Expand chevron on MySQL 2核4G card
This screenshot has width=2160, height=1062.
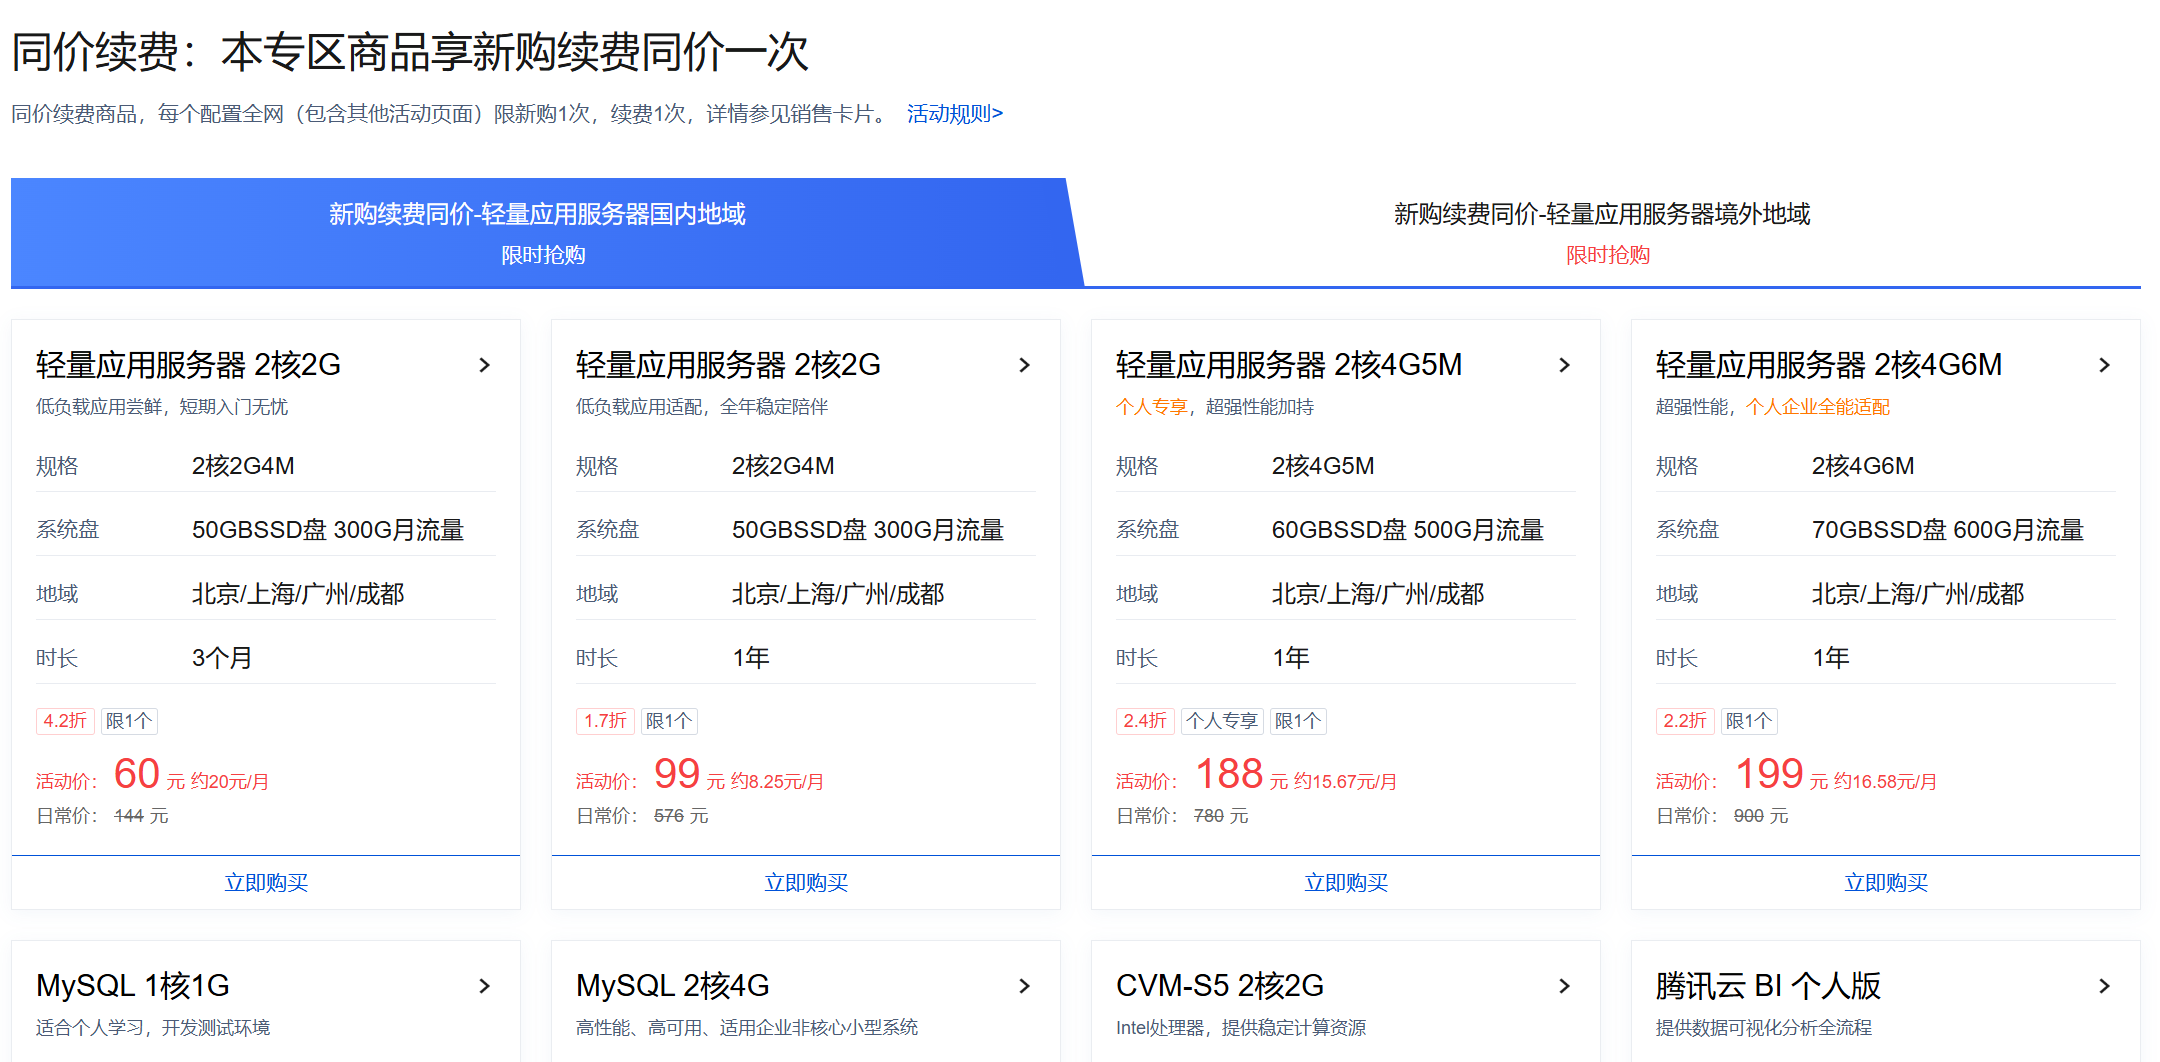coord(1025,986)
